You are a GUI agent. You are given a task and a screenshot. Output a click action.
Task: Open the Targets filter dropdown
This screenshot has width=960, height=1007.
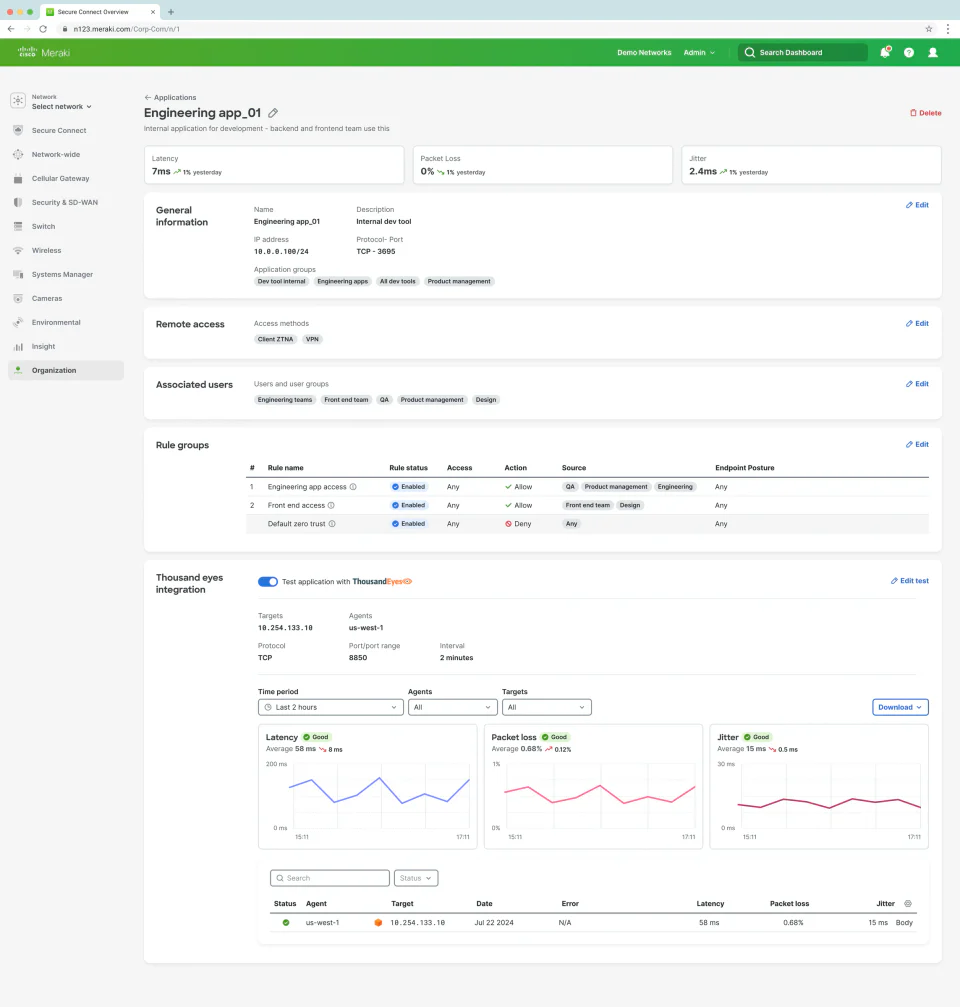546,707
